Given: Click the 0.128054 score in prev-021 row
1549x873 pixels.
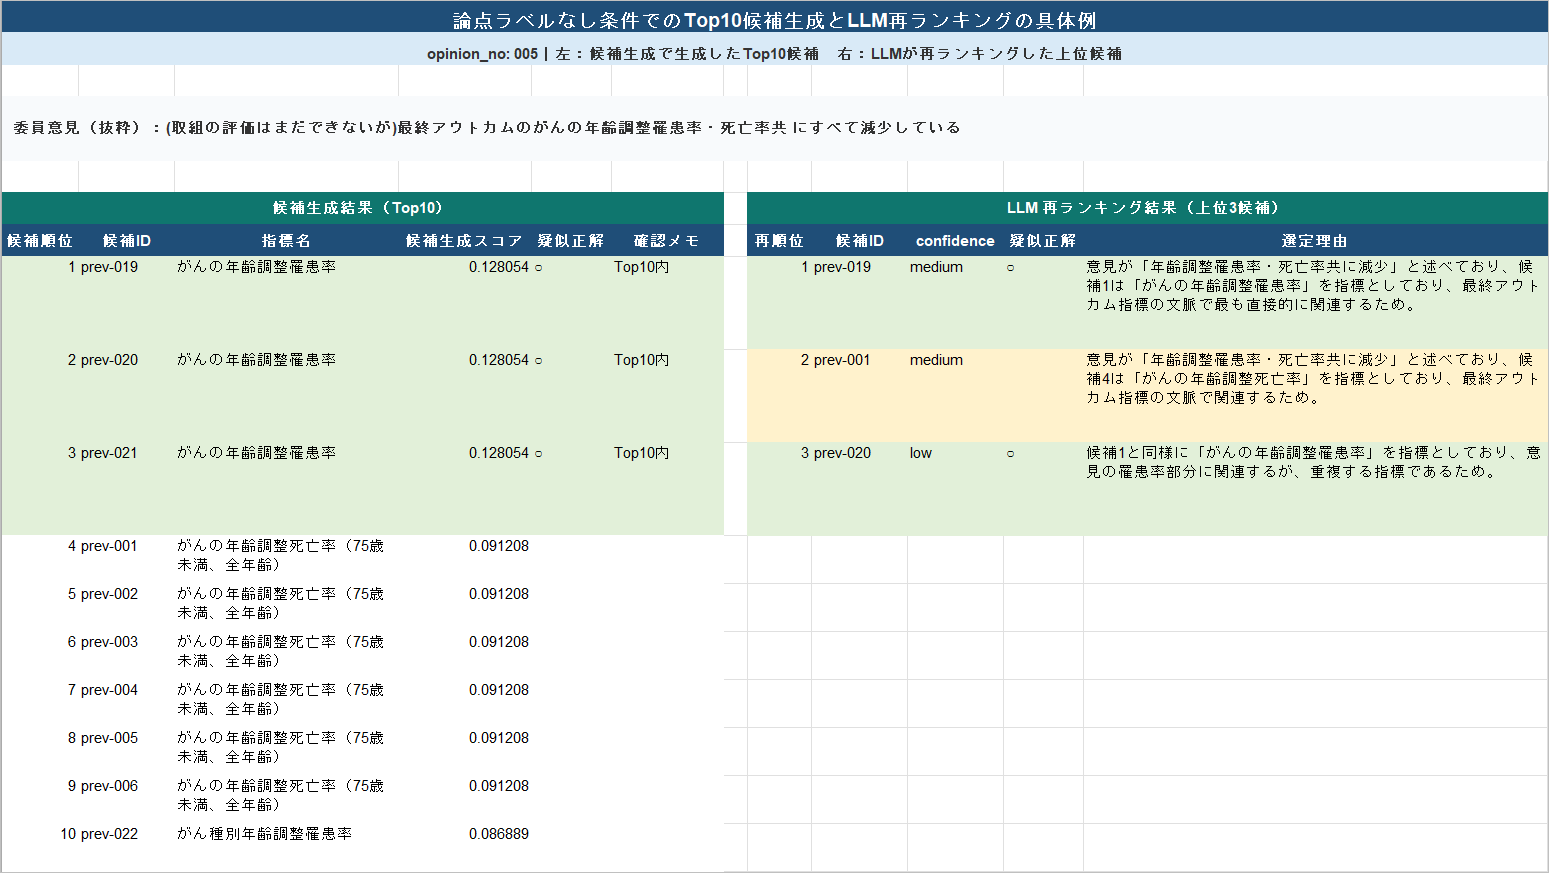Looking at the screenshot, I should point(499,453).
